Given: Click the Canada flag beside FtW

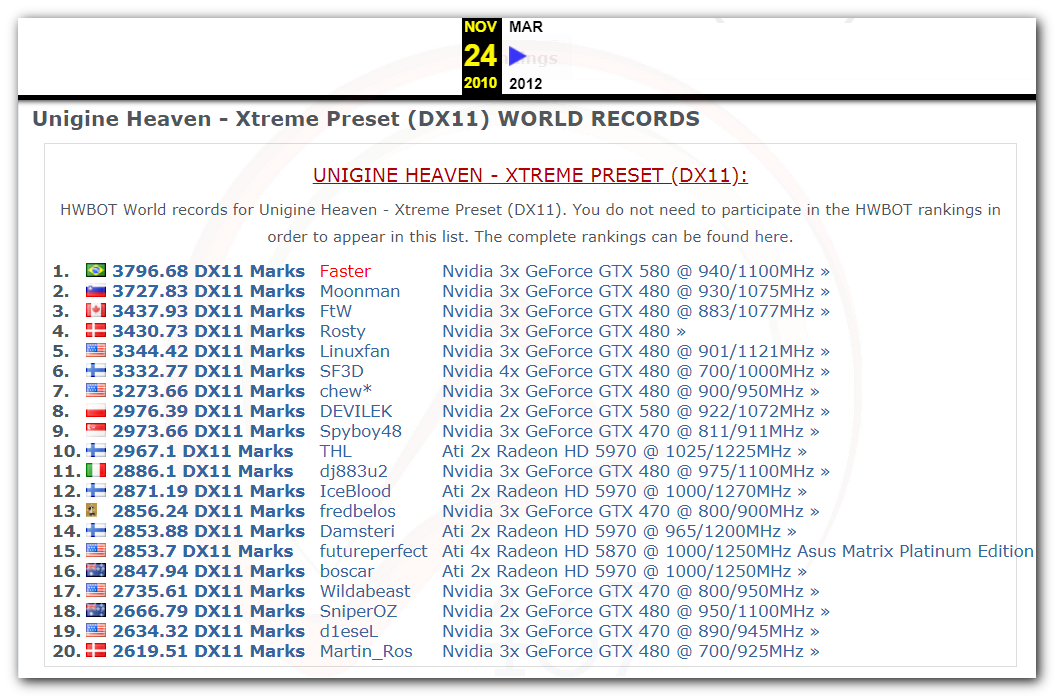Looking at the screenshot, I should click(x=95, y=311).
